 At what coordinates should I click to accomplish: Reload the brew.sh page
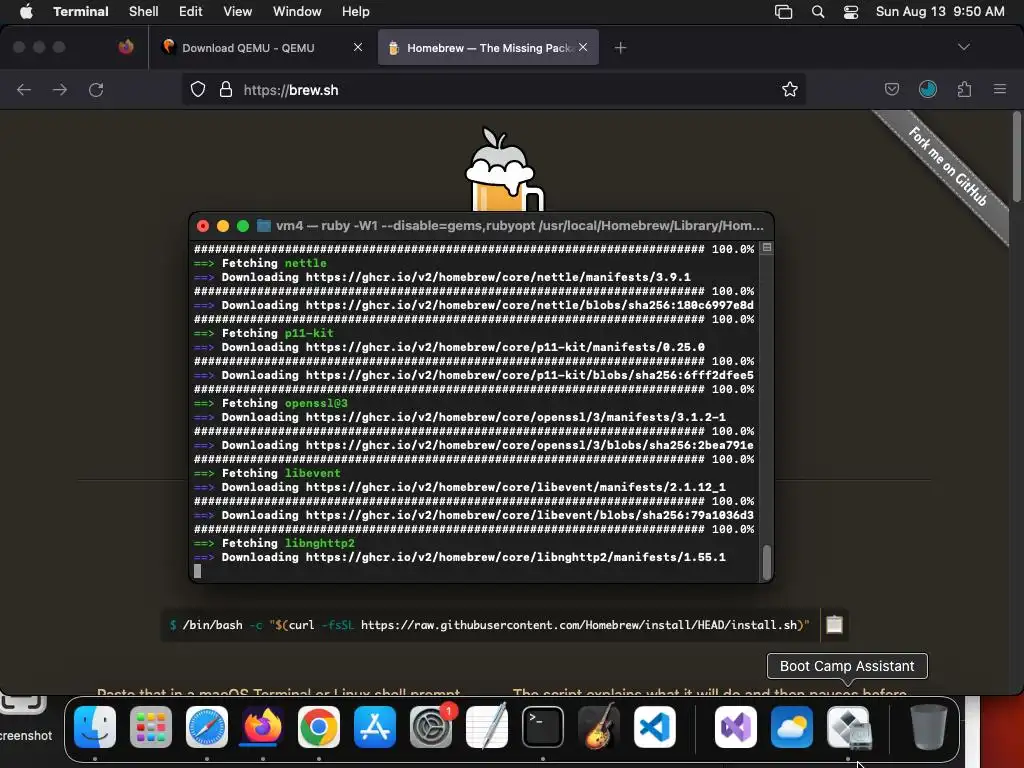pyautogui.click(x=96, y=89)
